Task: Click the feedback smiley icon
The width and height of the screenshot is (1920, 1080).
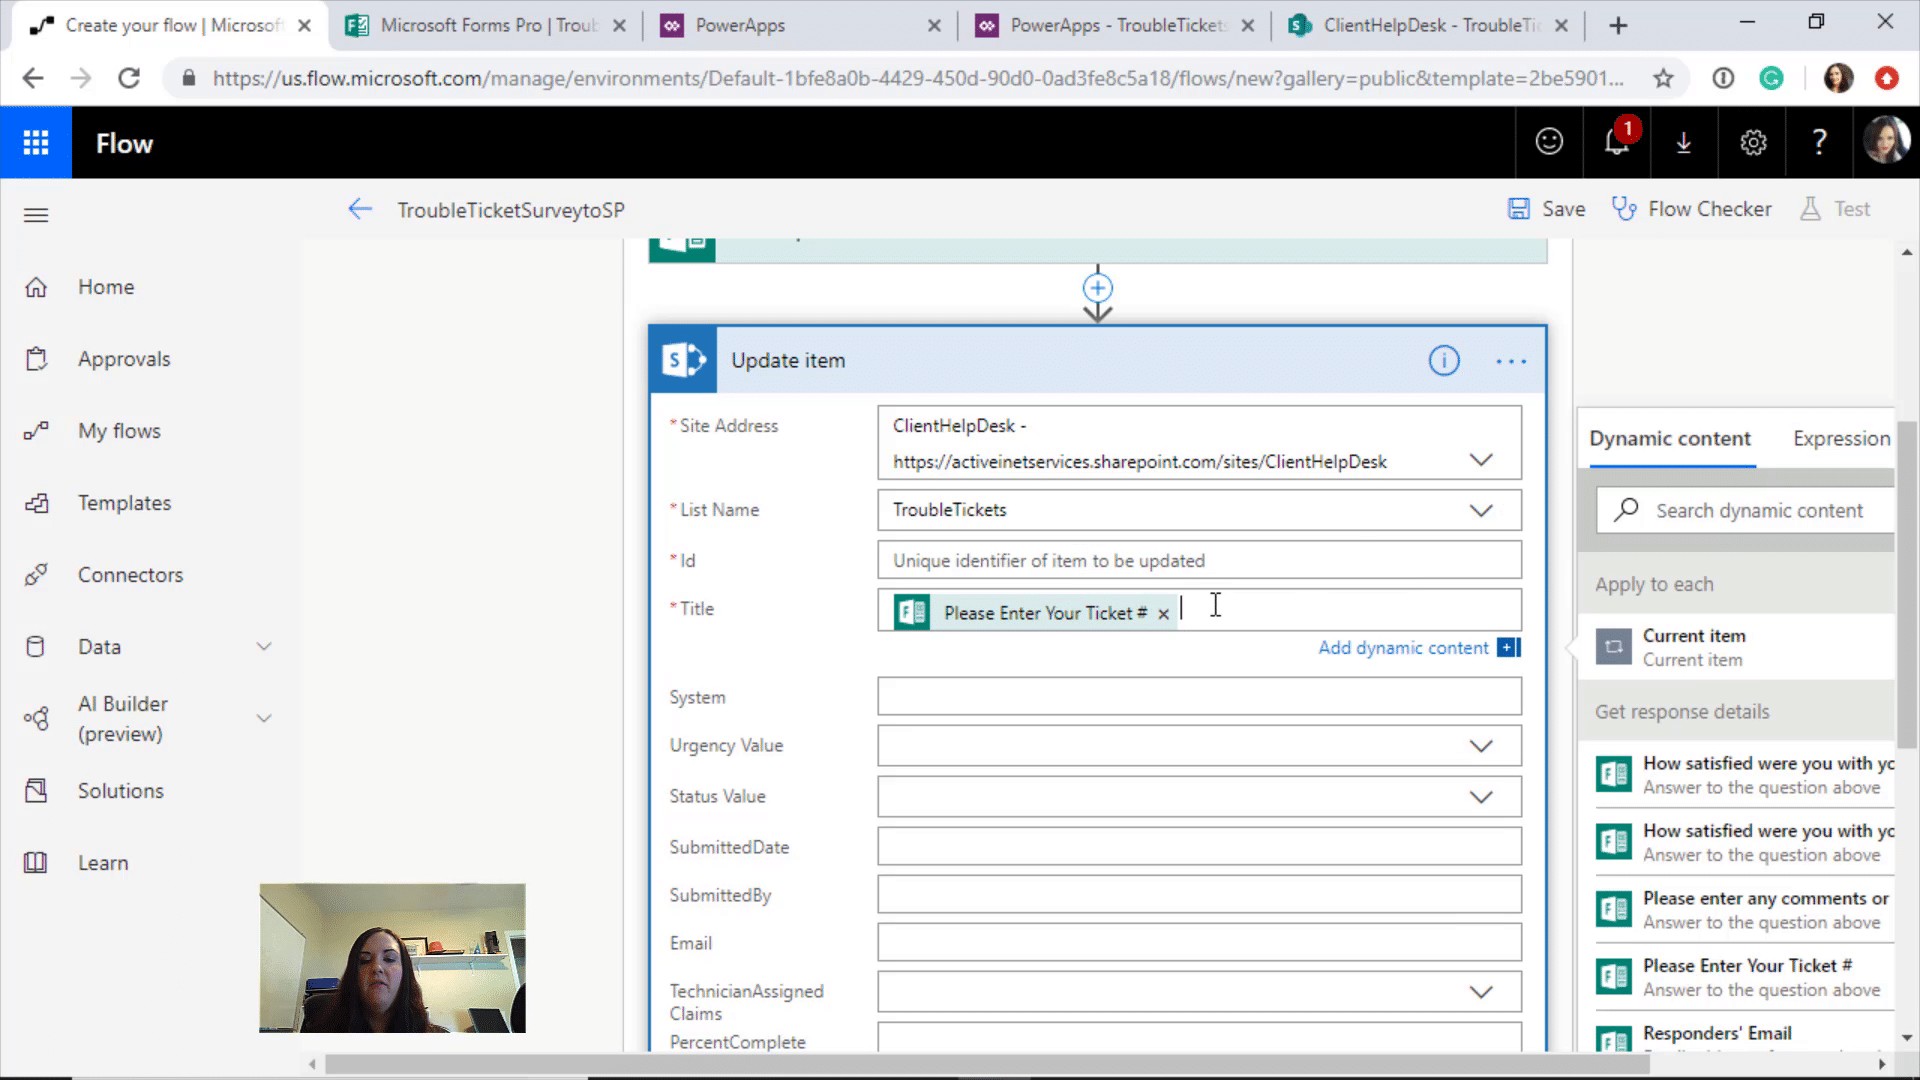Action: [x=1549, y=142]
